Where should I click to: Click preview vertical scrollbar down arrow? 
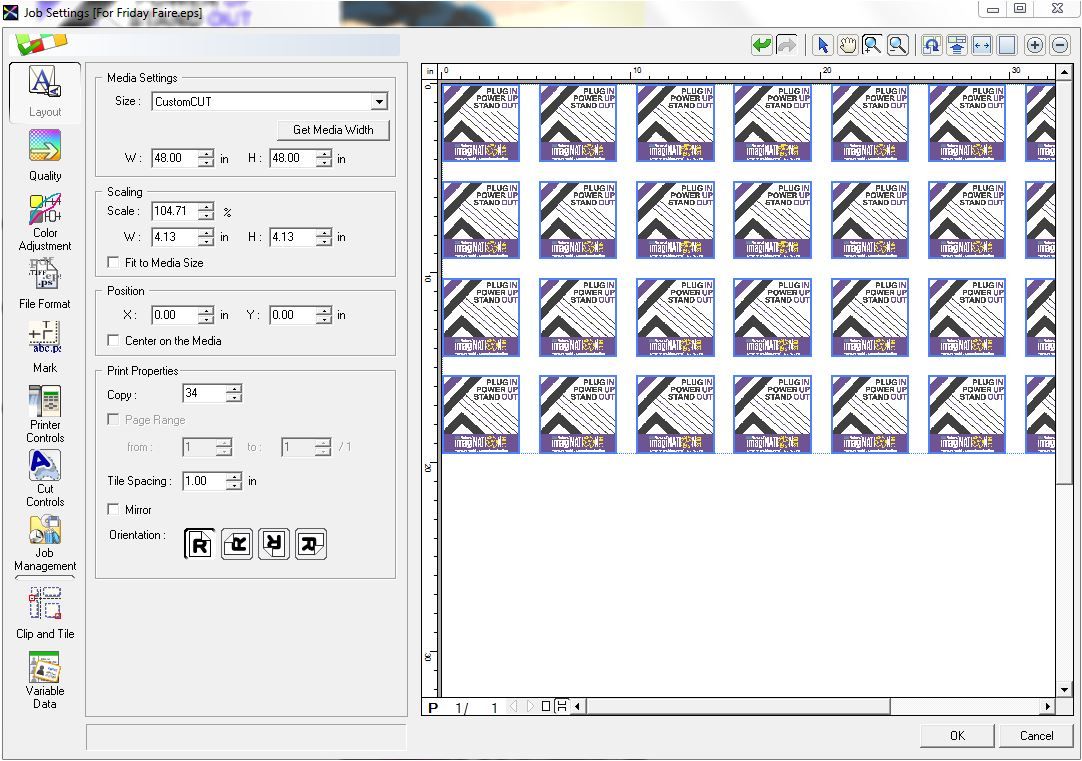(1064, 689)
